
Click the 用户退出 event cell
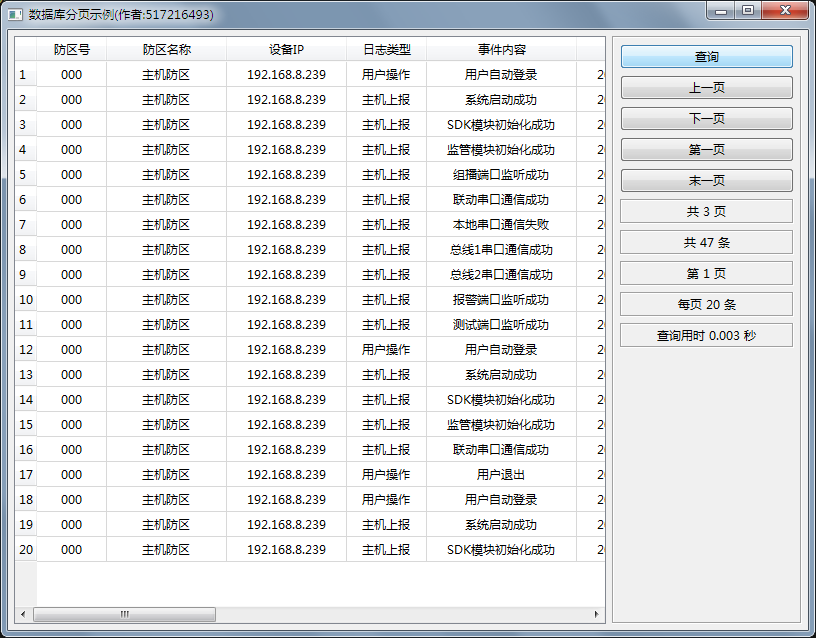(501, 474)
